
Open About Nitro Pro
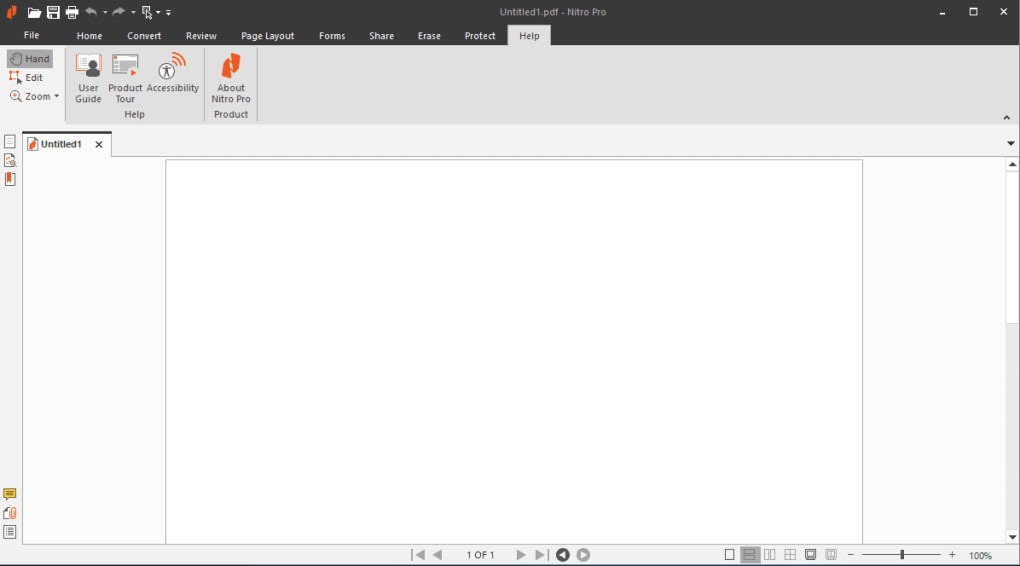click(x=231, y=78)
